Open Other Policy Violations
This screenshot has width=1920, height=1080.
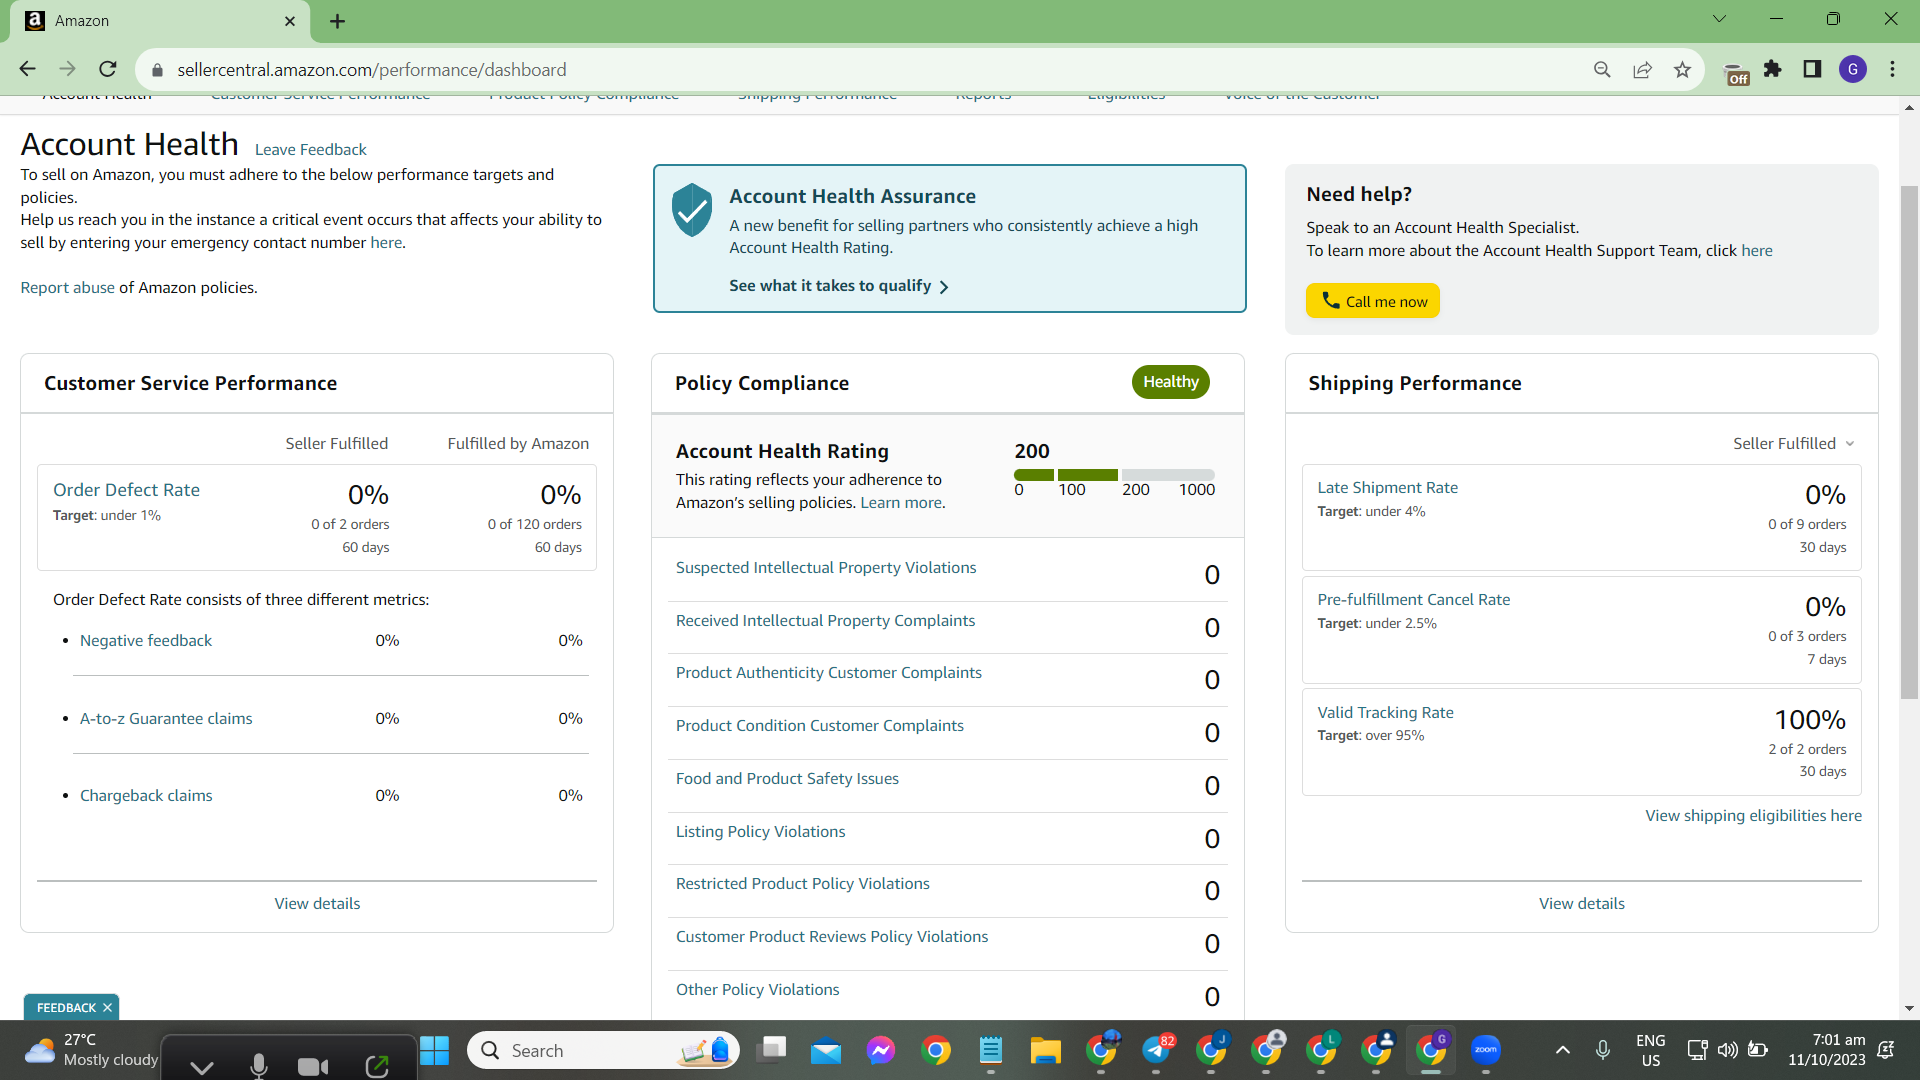pos(757,990)
